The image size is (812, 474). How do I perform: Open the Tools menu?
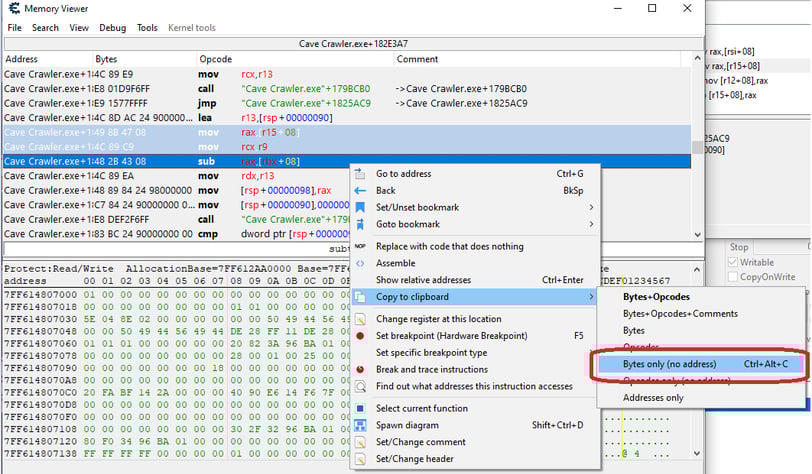[147, 27]
